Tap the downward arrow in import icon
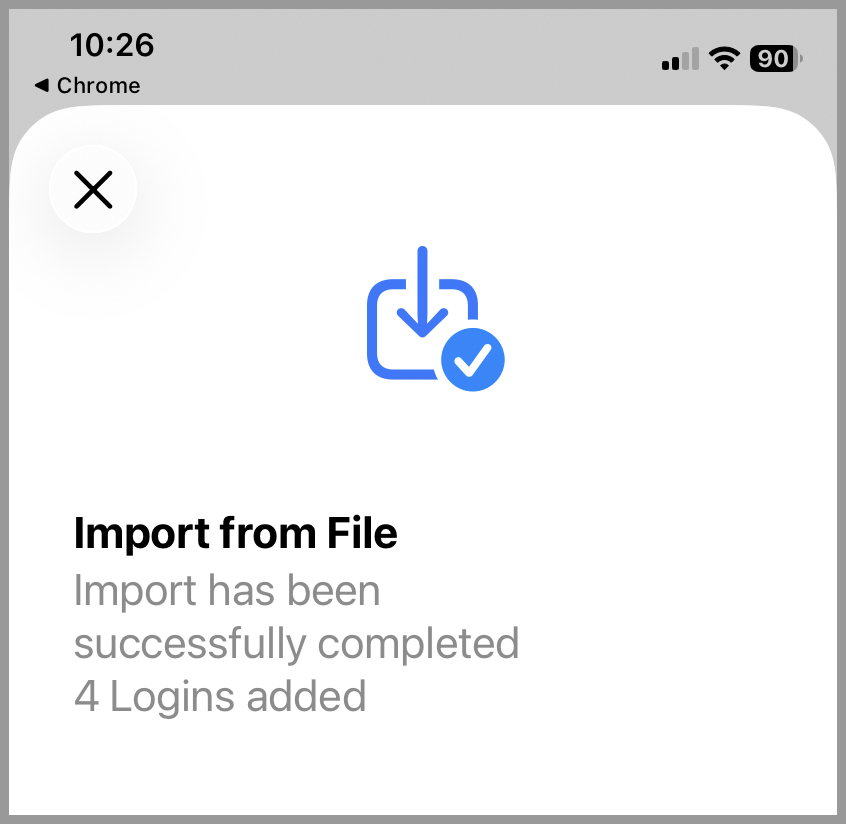The image size is (846, 824). pyautogui.click(x=422, y=292)
